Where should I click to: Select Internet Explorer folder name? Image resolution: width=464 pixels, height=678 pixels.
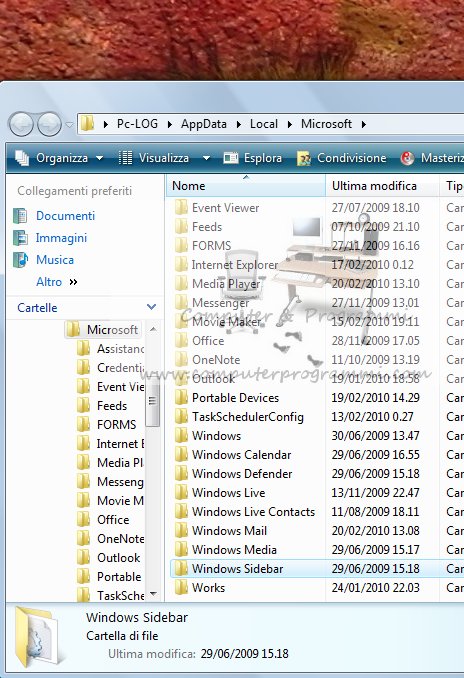pos(235,265)
